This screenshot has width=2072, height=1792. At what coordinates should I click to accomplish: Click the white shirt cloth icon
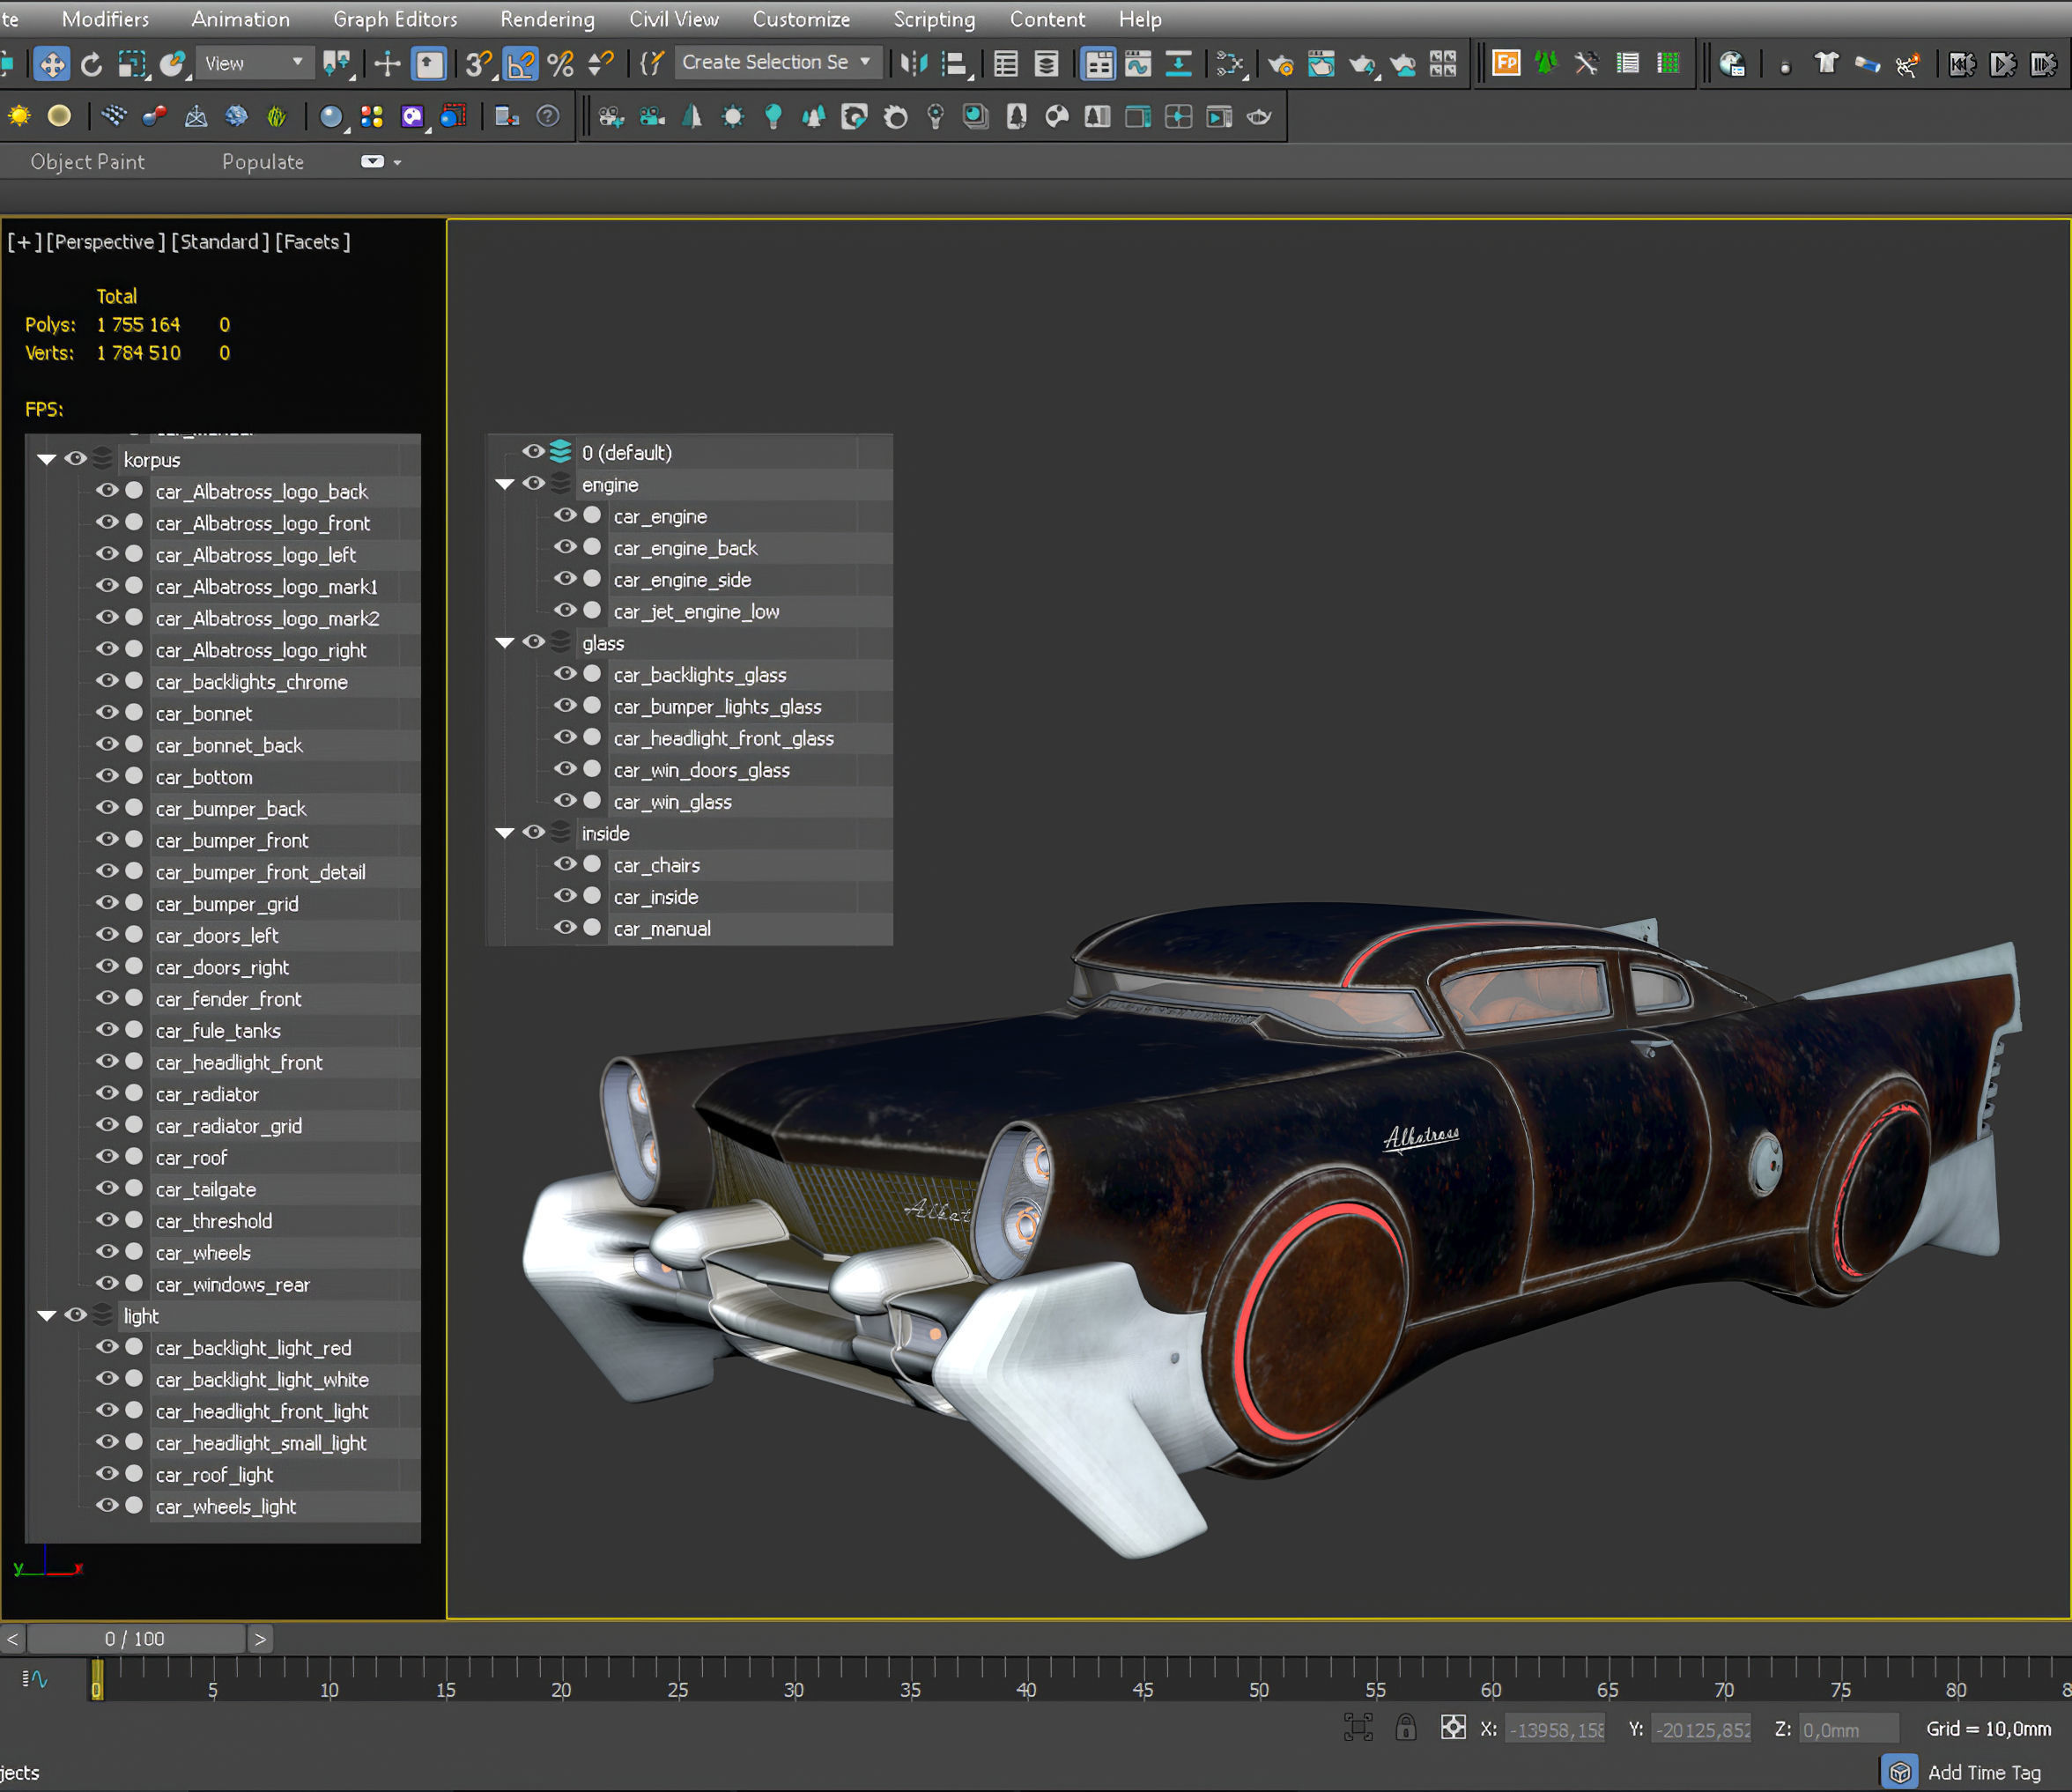click(x=1826, y=64)
